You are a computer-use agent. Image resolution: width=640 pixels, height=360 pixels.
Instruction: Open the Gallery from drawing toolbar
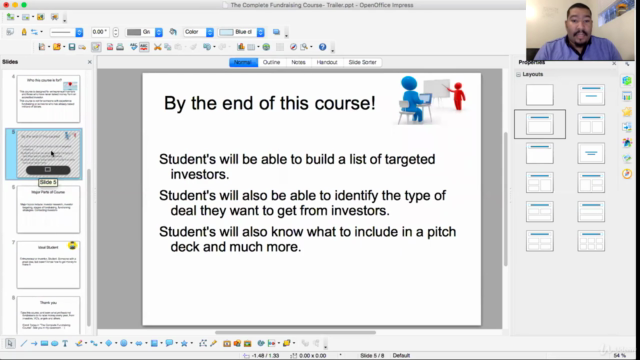click(247, 343)
